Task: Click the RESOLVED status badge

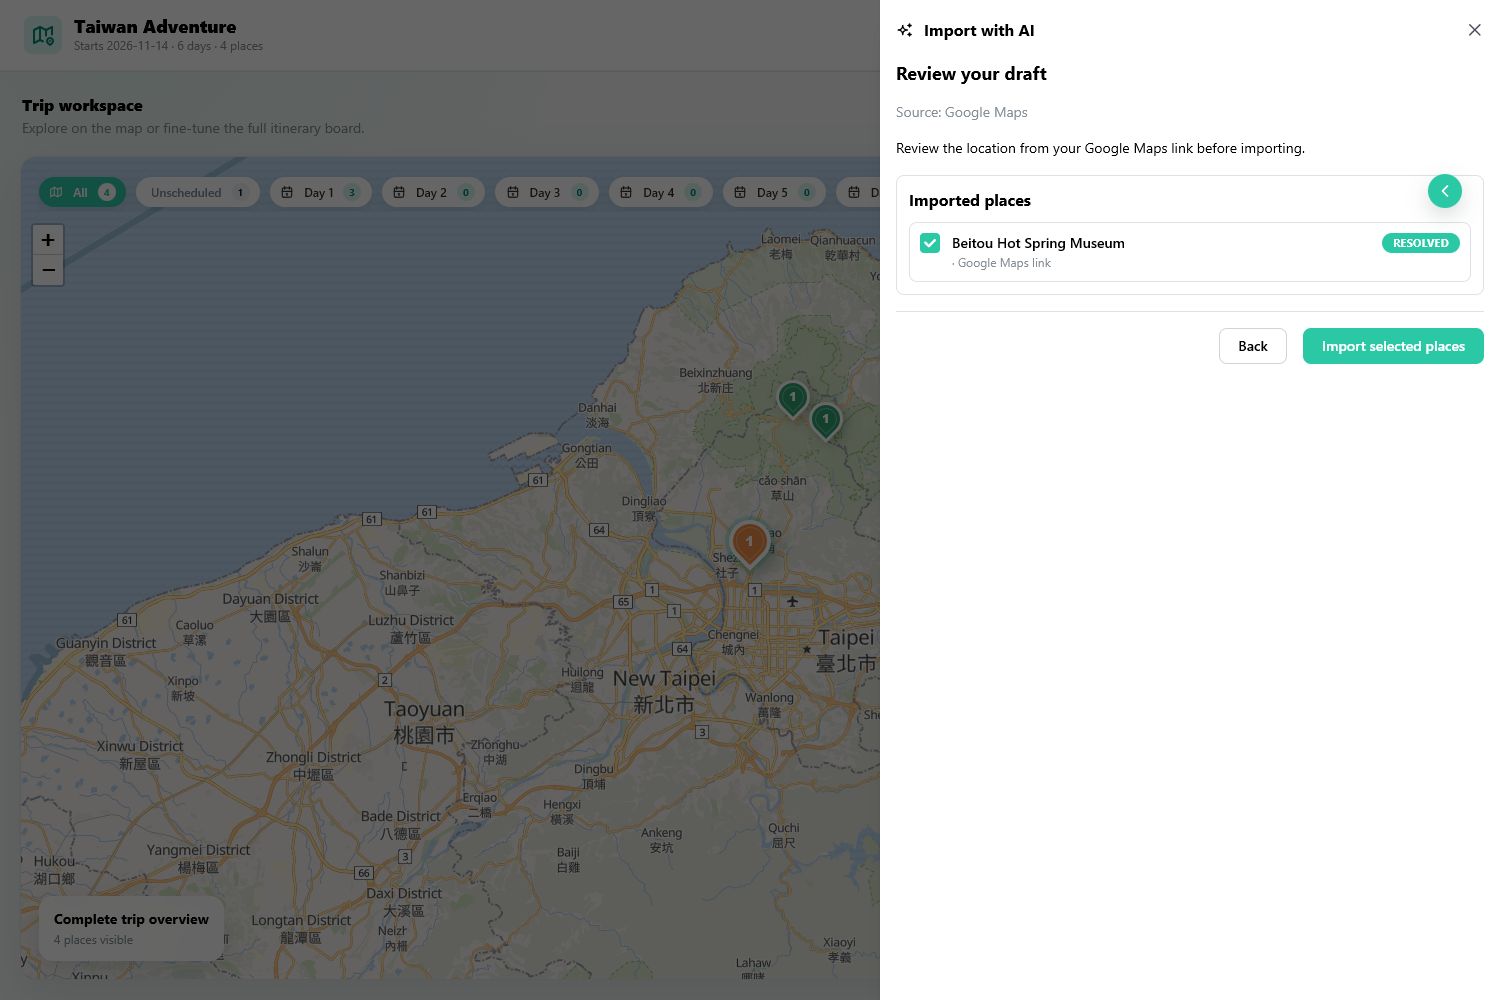Action: coord(1420,243)
